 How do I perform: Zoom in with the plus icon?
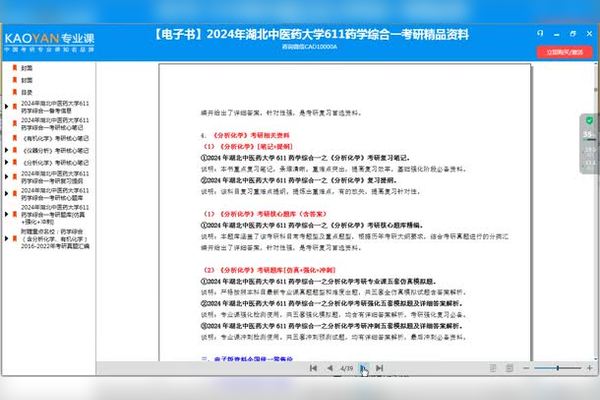click(x=589, y=368)
